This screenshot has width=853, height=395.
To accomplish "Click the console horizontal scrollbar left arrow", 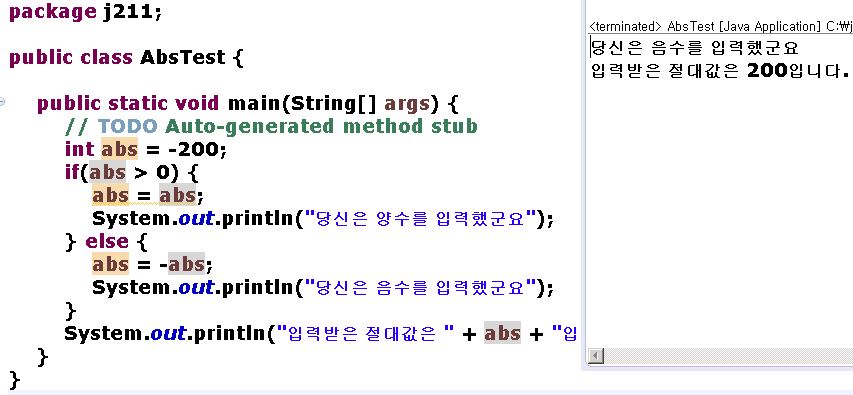I will (596, 356).
